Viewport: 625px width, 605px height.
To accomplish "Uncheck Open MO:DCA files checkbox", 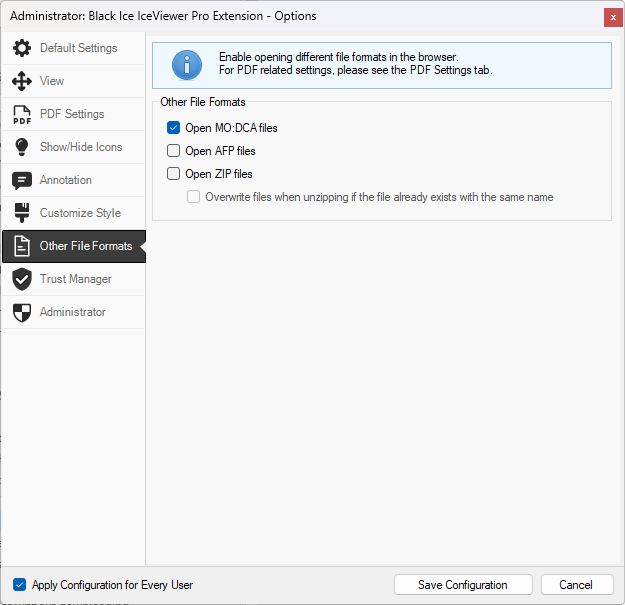I will [x=173, y=128].
